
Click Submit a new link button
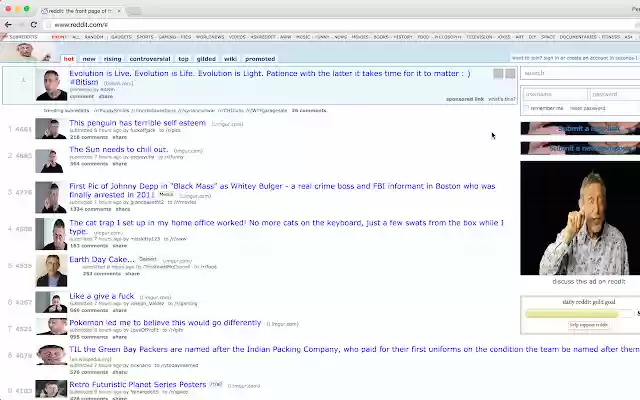(580, 129)
